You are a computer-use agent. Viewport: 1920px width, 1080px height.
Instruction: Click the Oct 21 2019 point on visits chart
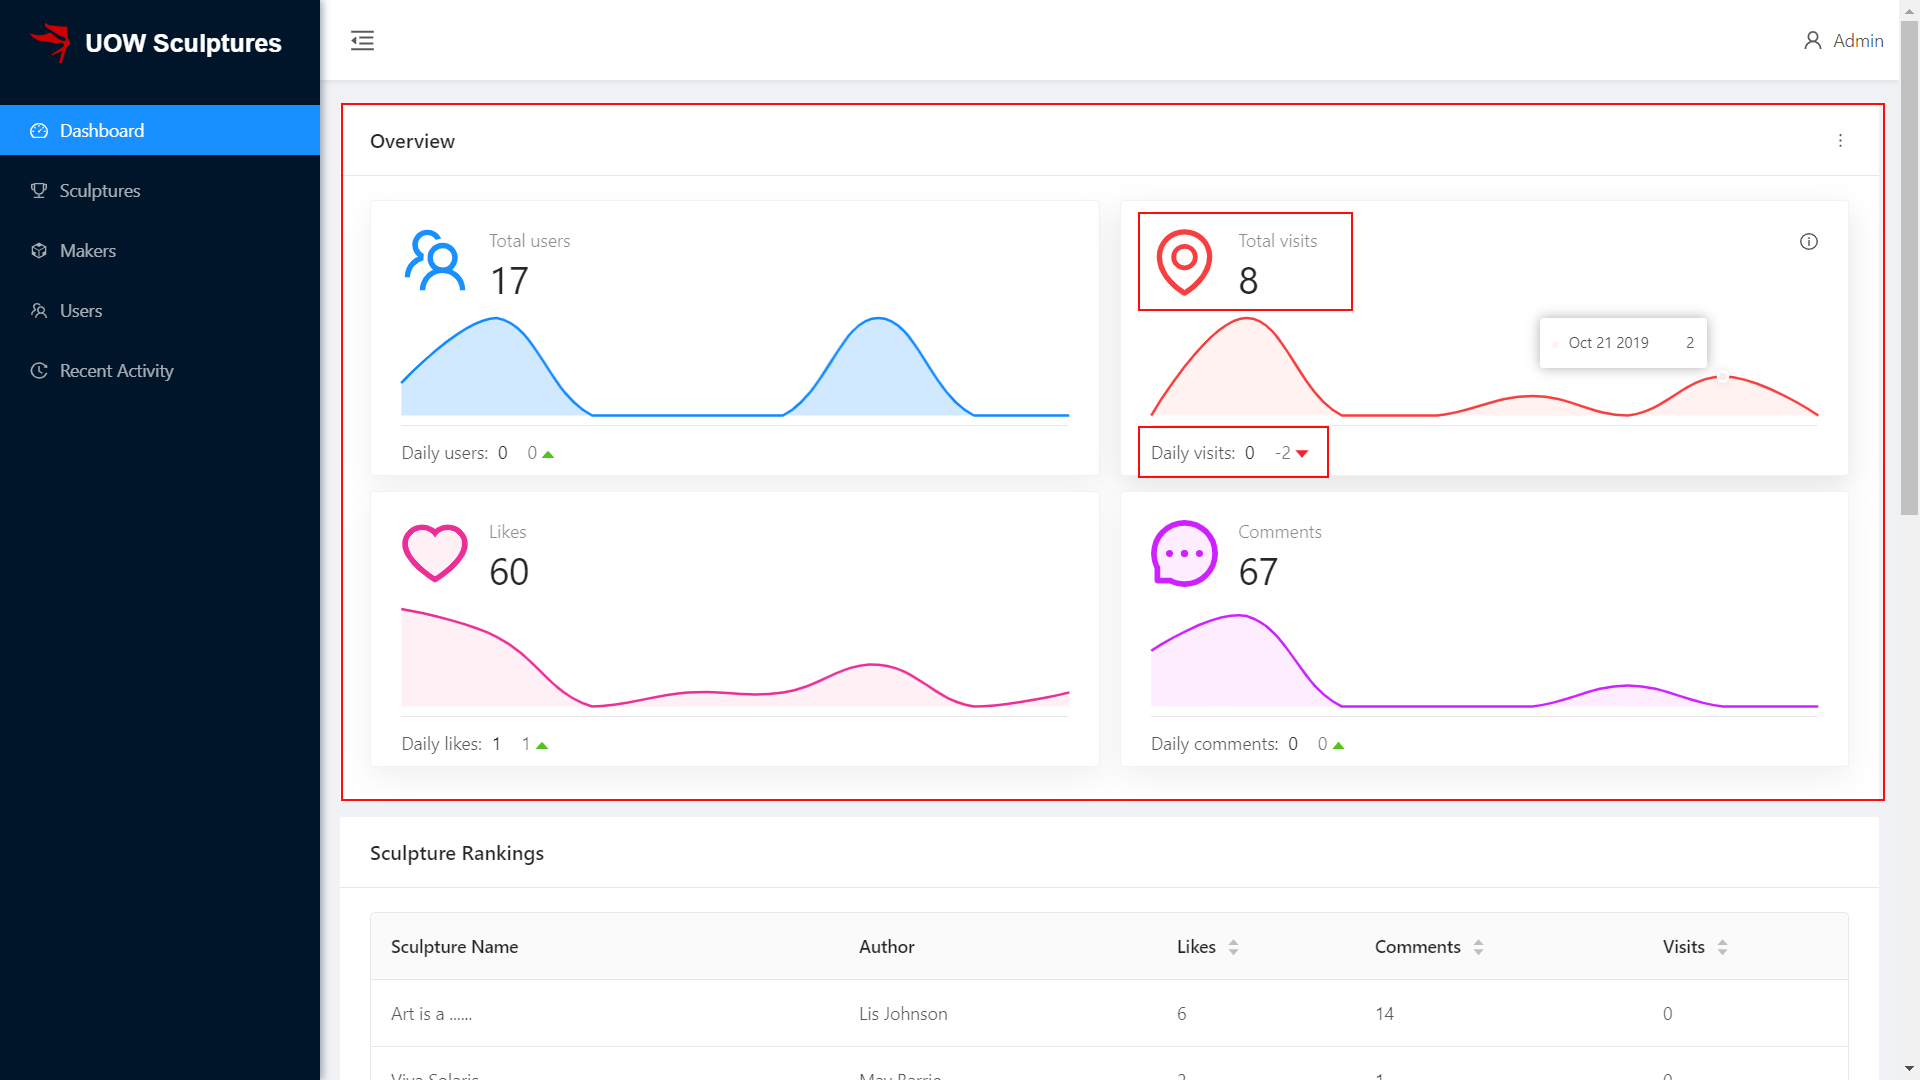pyautogui.click(x=1722, y=377)
